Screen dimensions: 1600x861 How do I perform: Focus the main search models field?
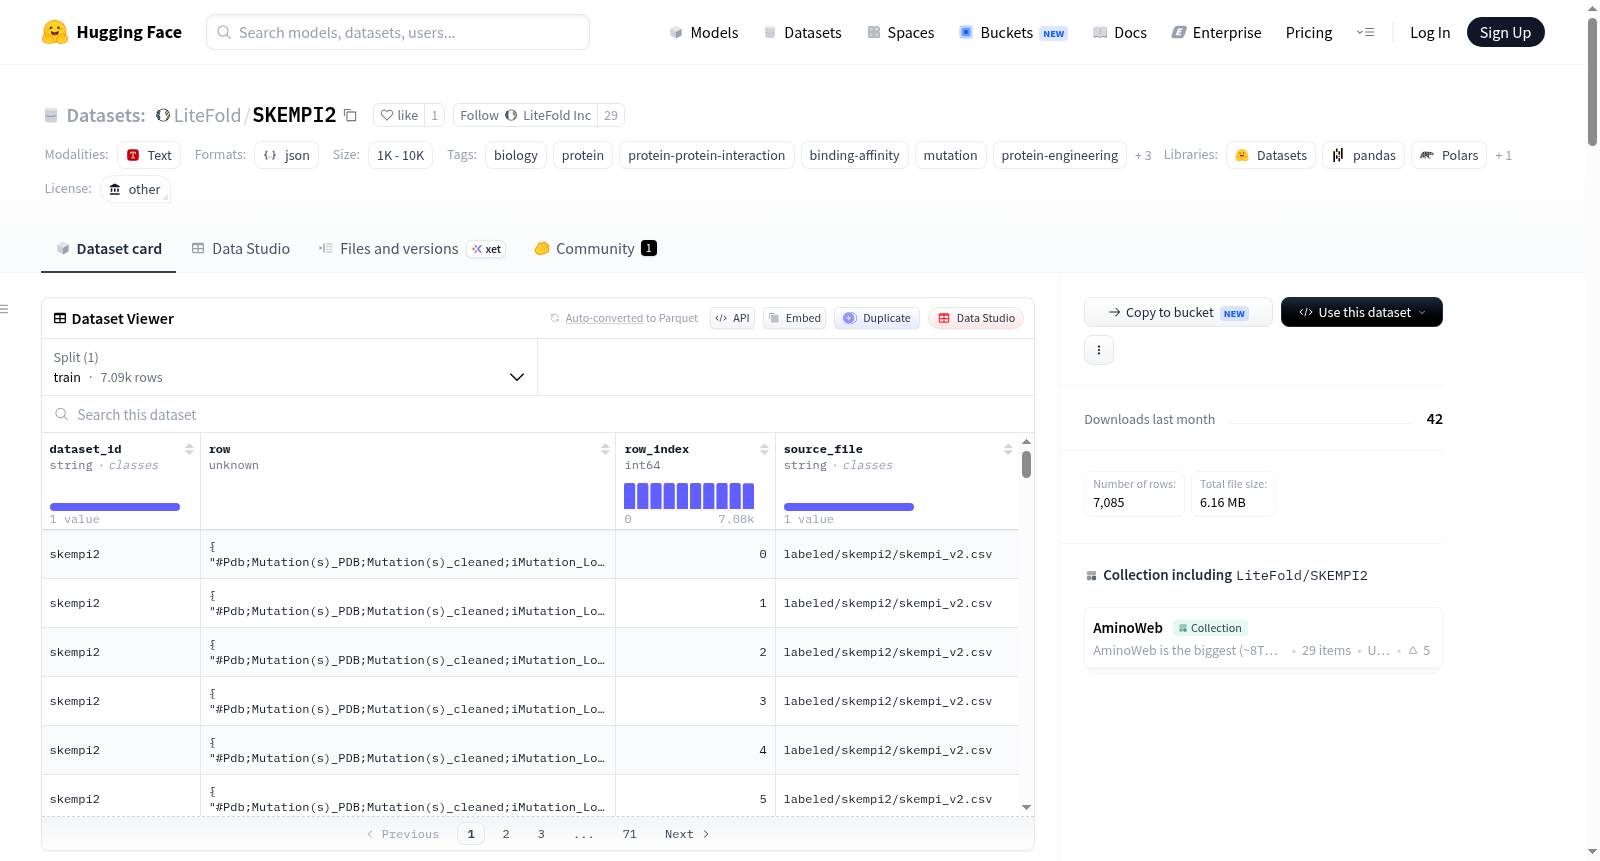tap(398, 32)
